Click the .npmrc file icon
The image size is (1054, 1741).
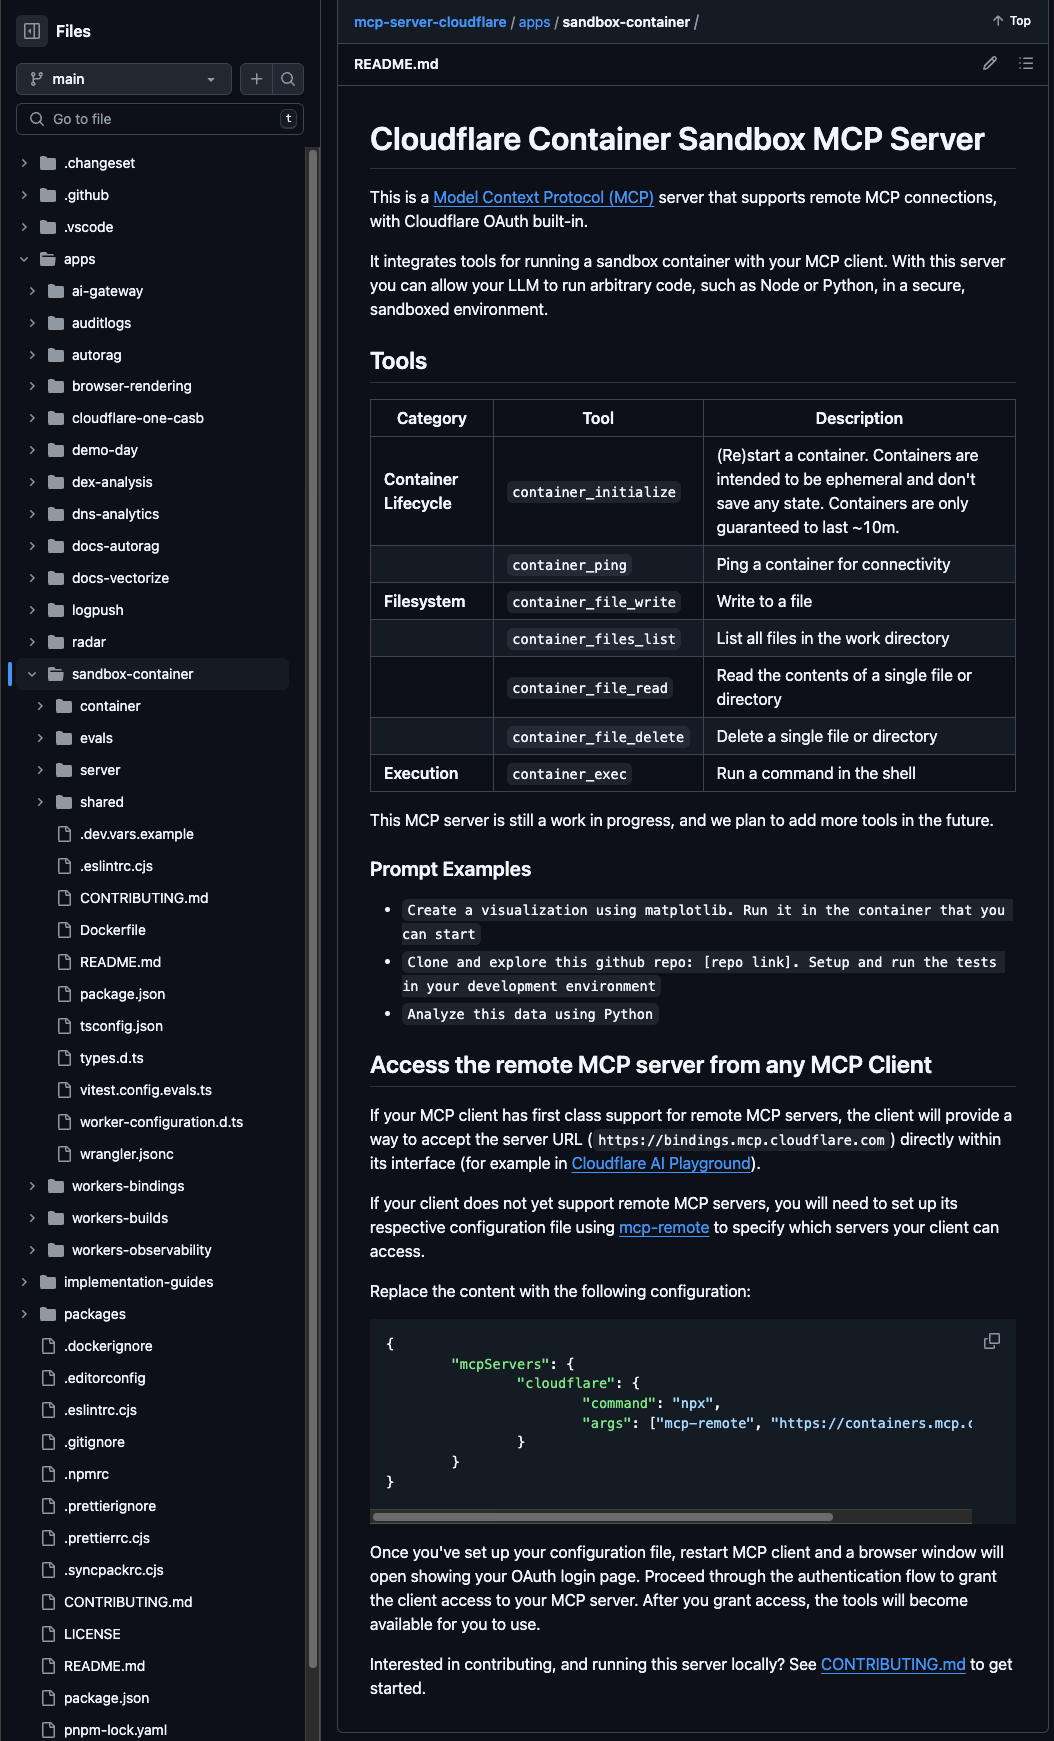click(x=48, y=1474)
